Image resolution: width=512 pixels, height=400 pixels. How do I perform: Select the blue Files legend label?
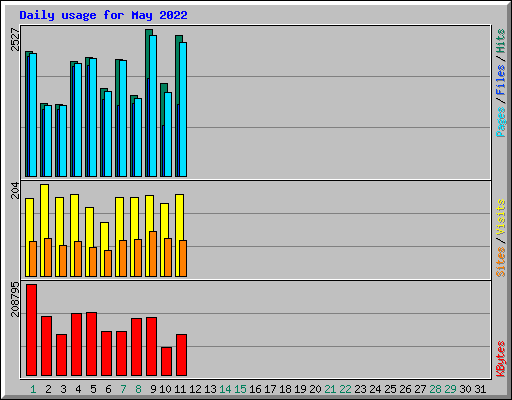tap(501, 79)
